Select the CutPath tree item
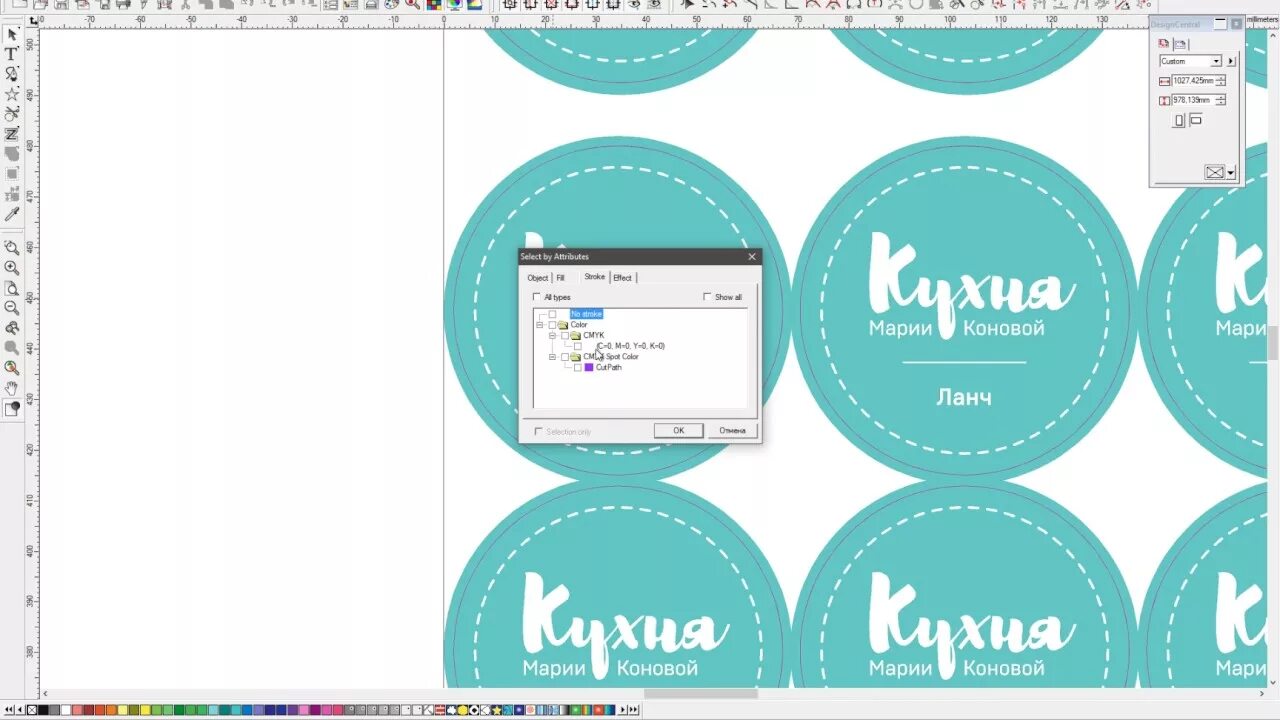Viewport: 1280px width, 720px height. point(609,367)
